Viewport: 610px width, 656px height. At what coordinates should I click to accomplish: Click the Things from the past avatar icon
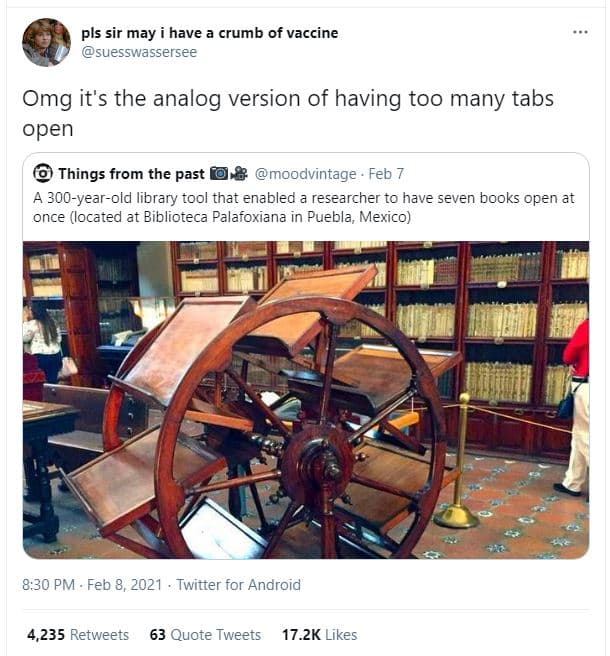pyautogui.click(x=43, y=173)
